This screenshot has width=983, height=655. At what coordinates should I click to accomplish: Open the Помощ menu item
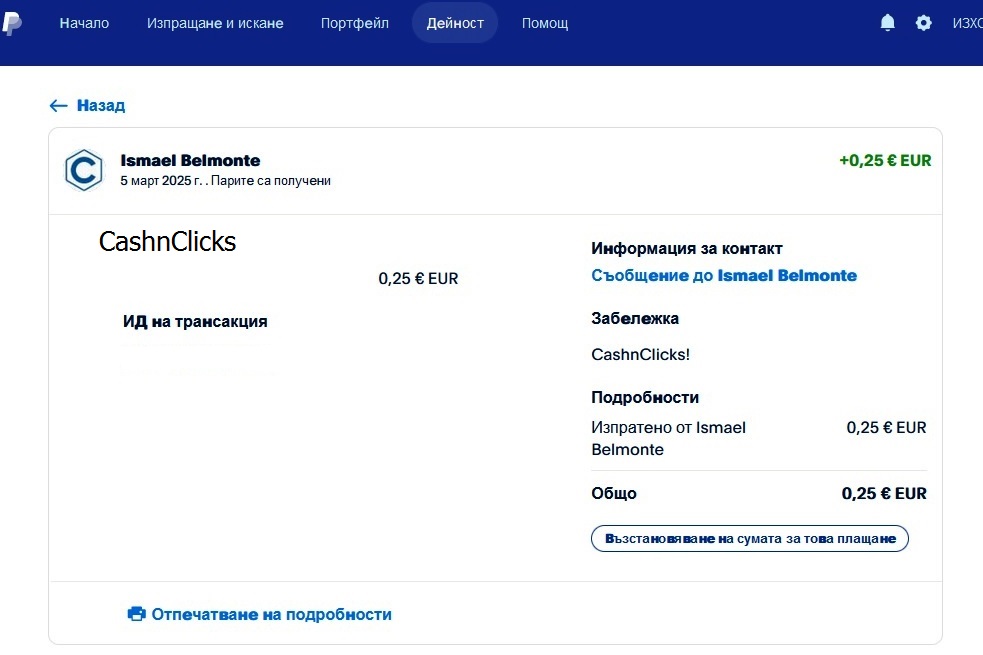click(545, 23)
